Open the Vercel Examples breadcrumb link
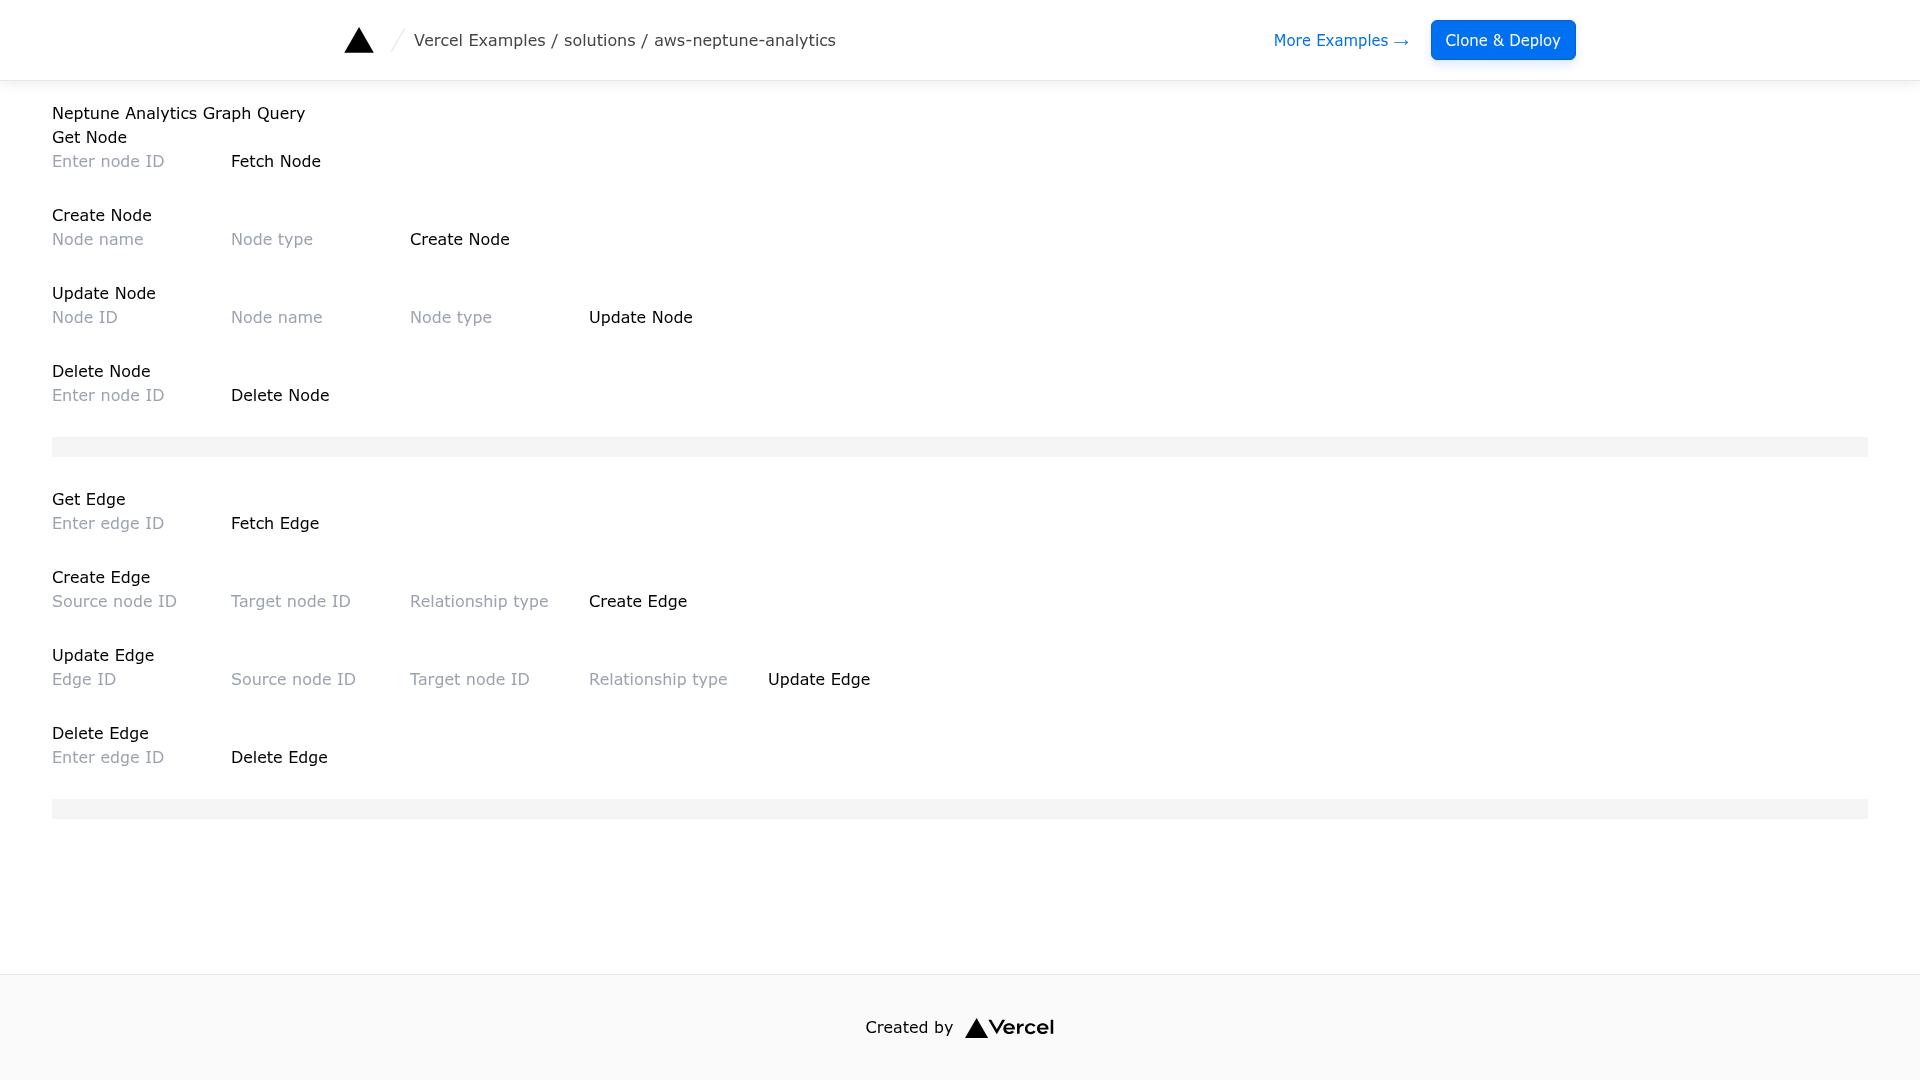 click(x=479, y=40)
